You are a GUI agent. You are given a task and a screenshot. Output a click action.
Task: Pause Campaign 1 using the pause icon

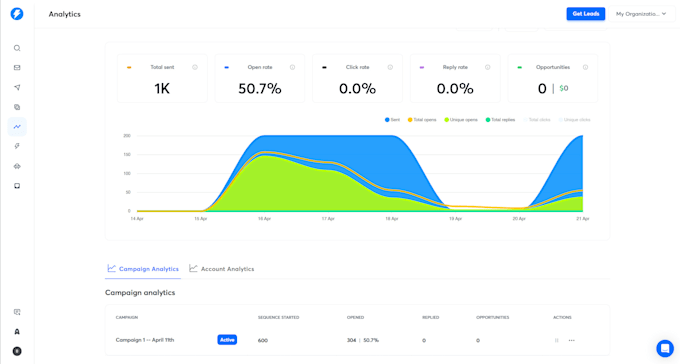[556, 340]
